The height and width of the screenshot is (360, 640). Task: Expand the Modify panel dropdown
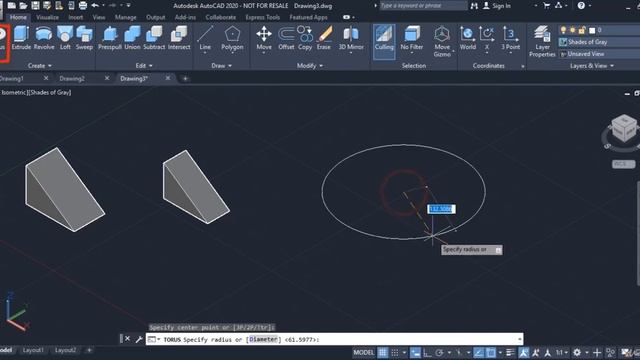pyautogui.click(x=309, y=66)
